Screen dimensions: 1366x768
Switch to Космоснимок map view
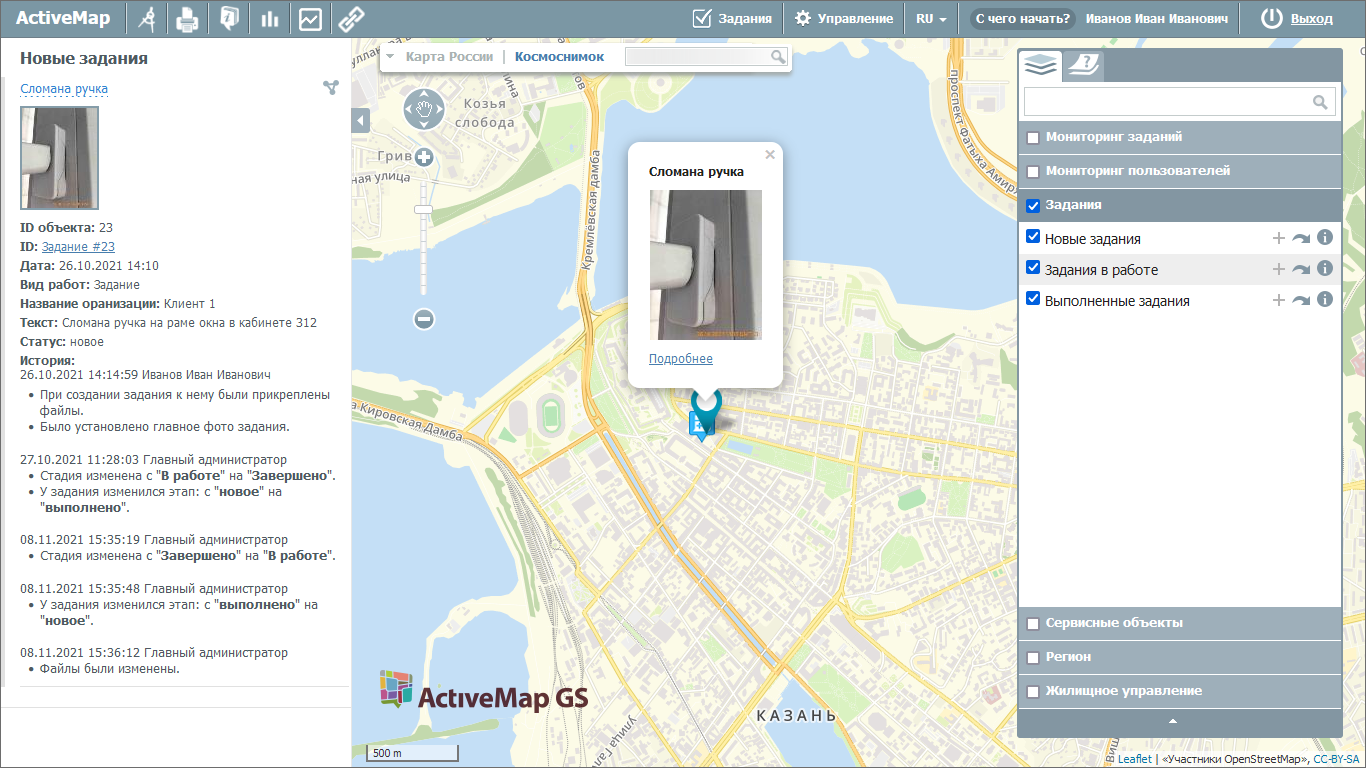click(559, 57)
